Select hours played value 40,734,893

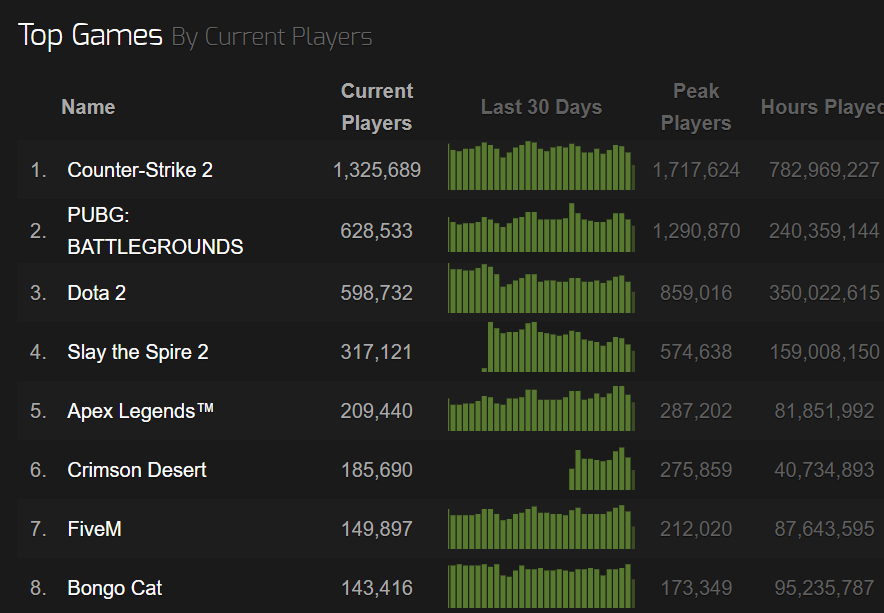(824, 470)
